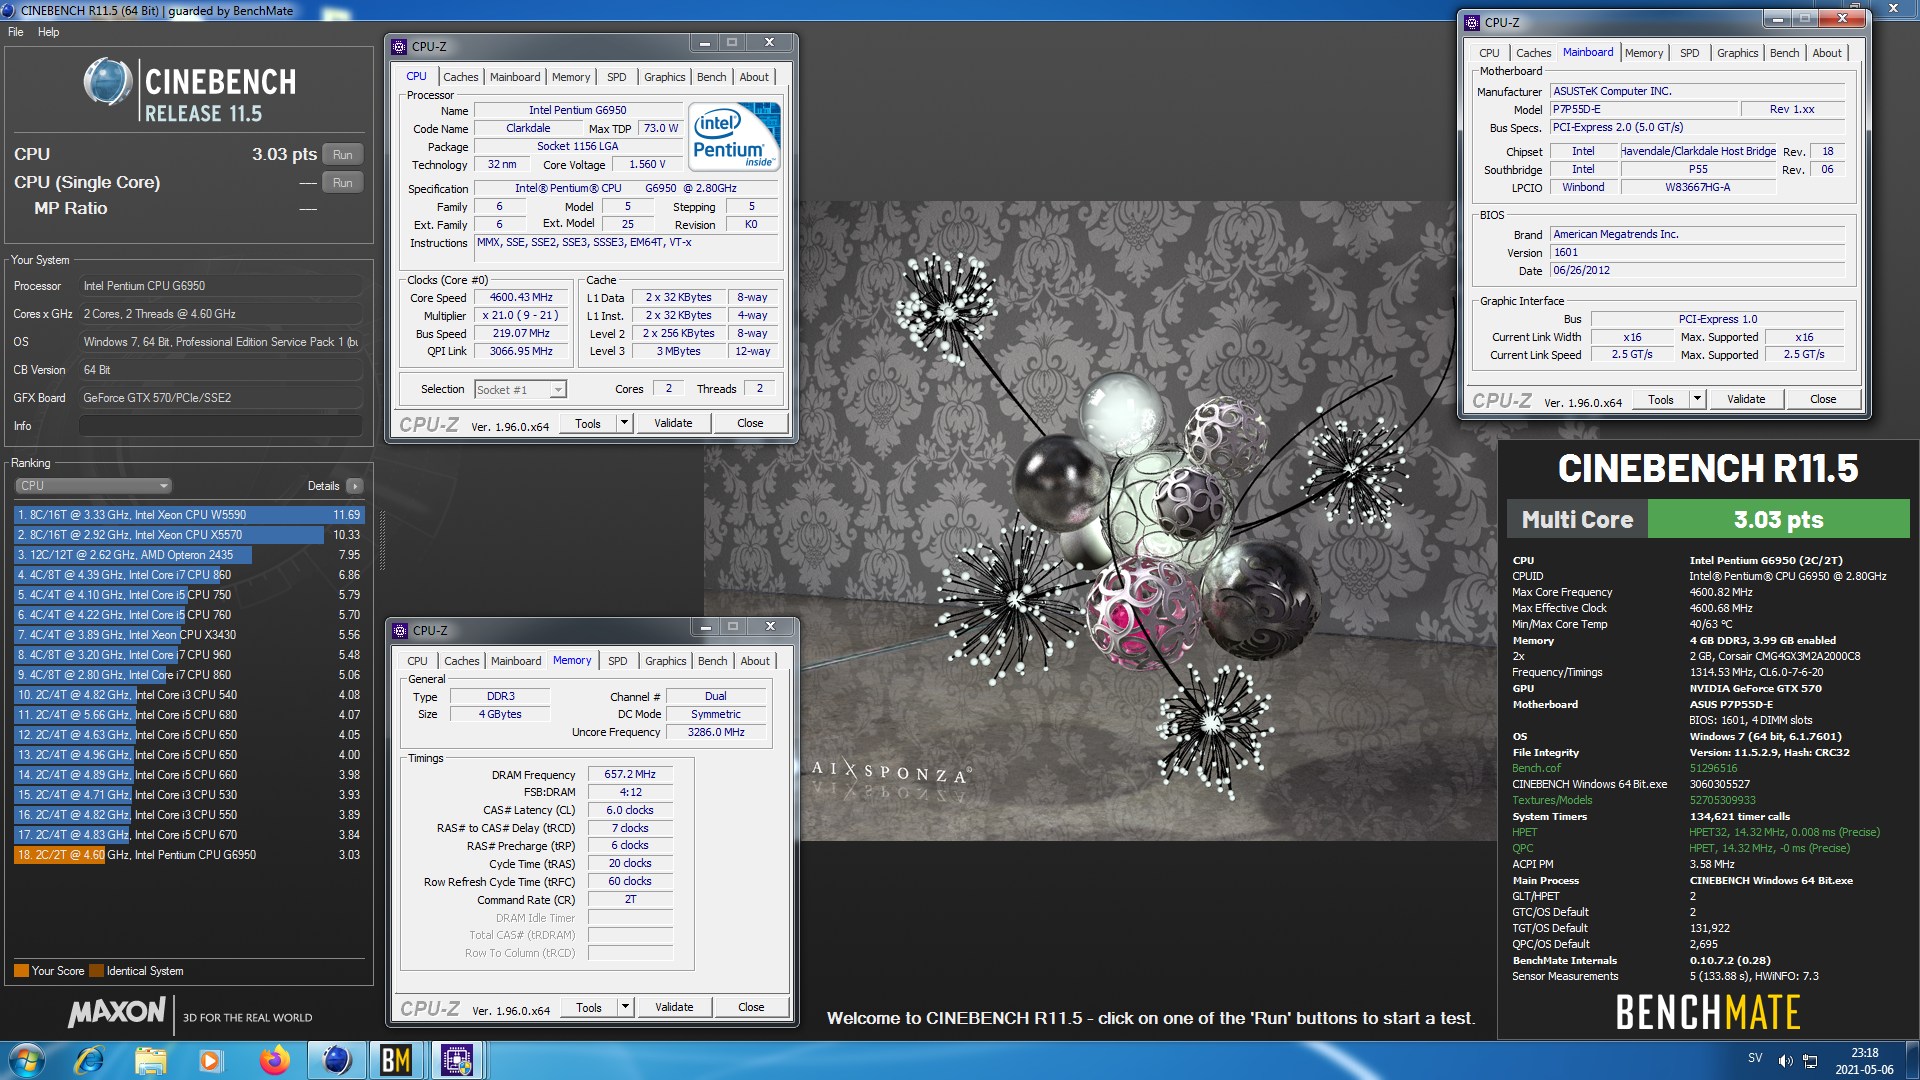Click the mainboard Model field P7P55D-E
This screenshot has height=1080, width=1920.
(1643, 109)
